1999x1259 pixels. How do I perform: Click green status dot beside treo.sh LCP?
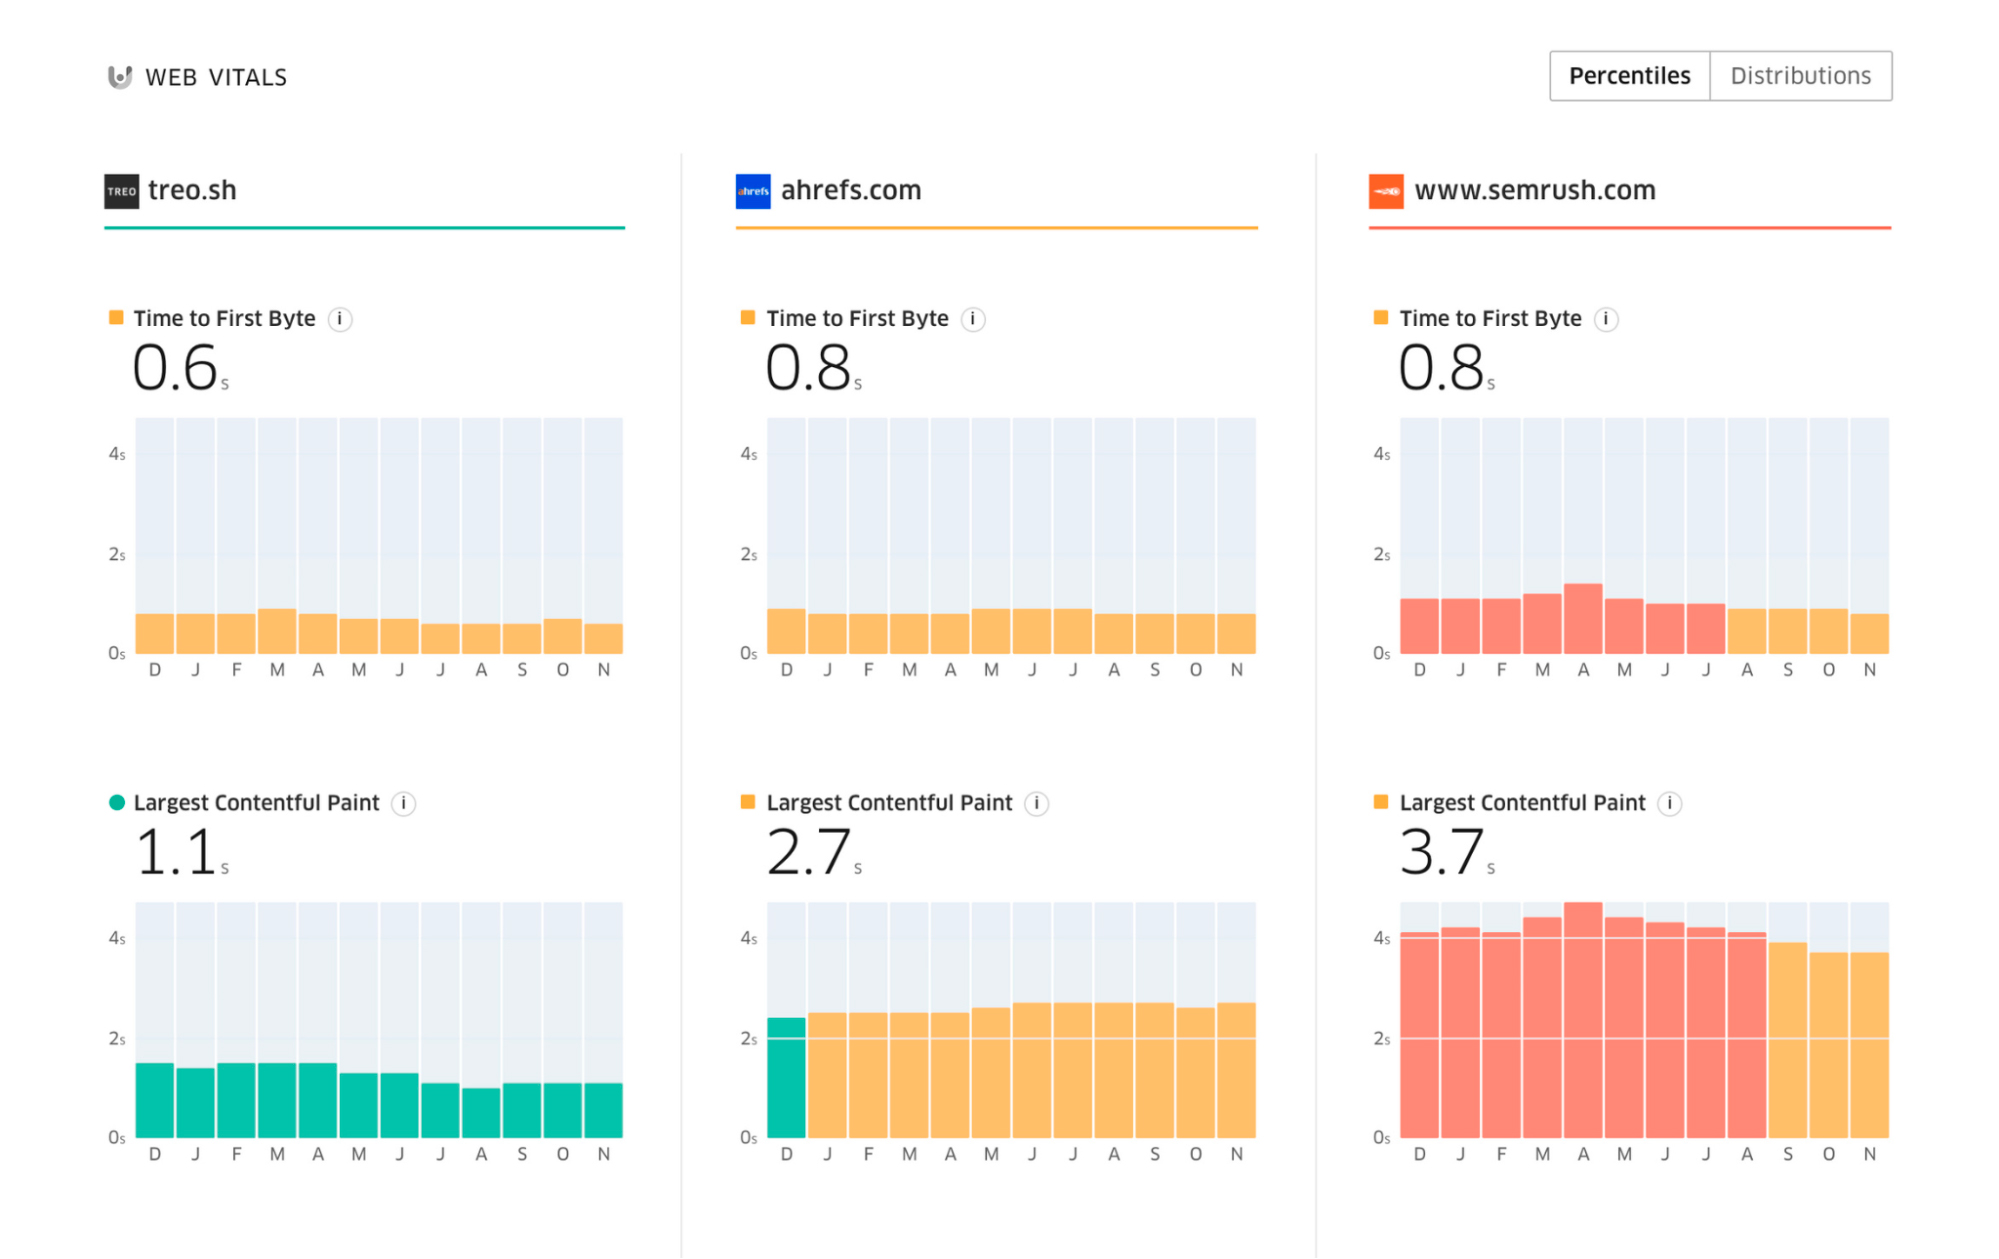[116, 802]
